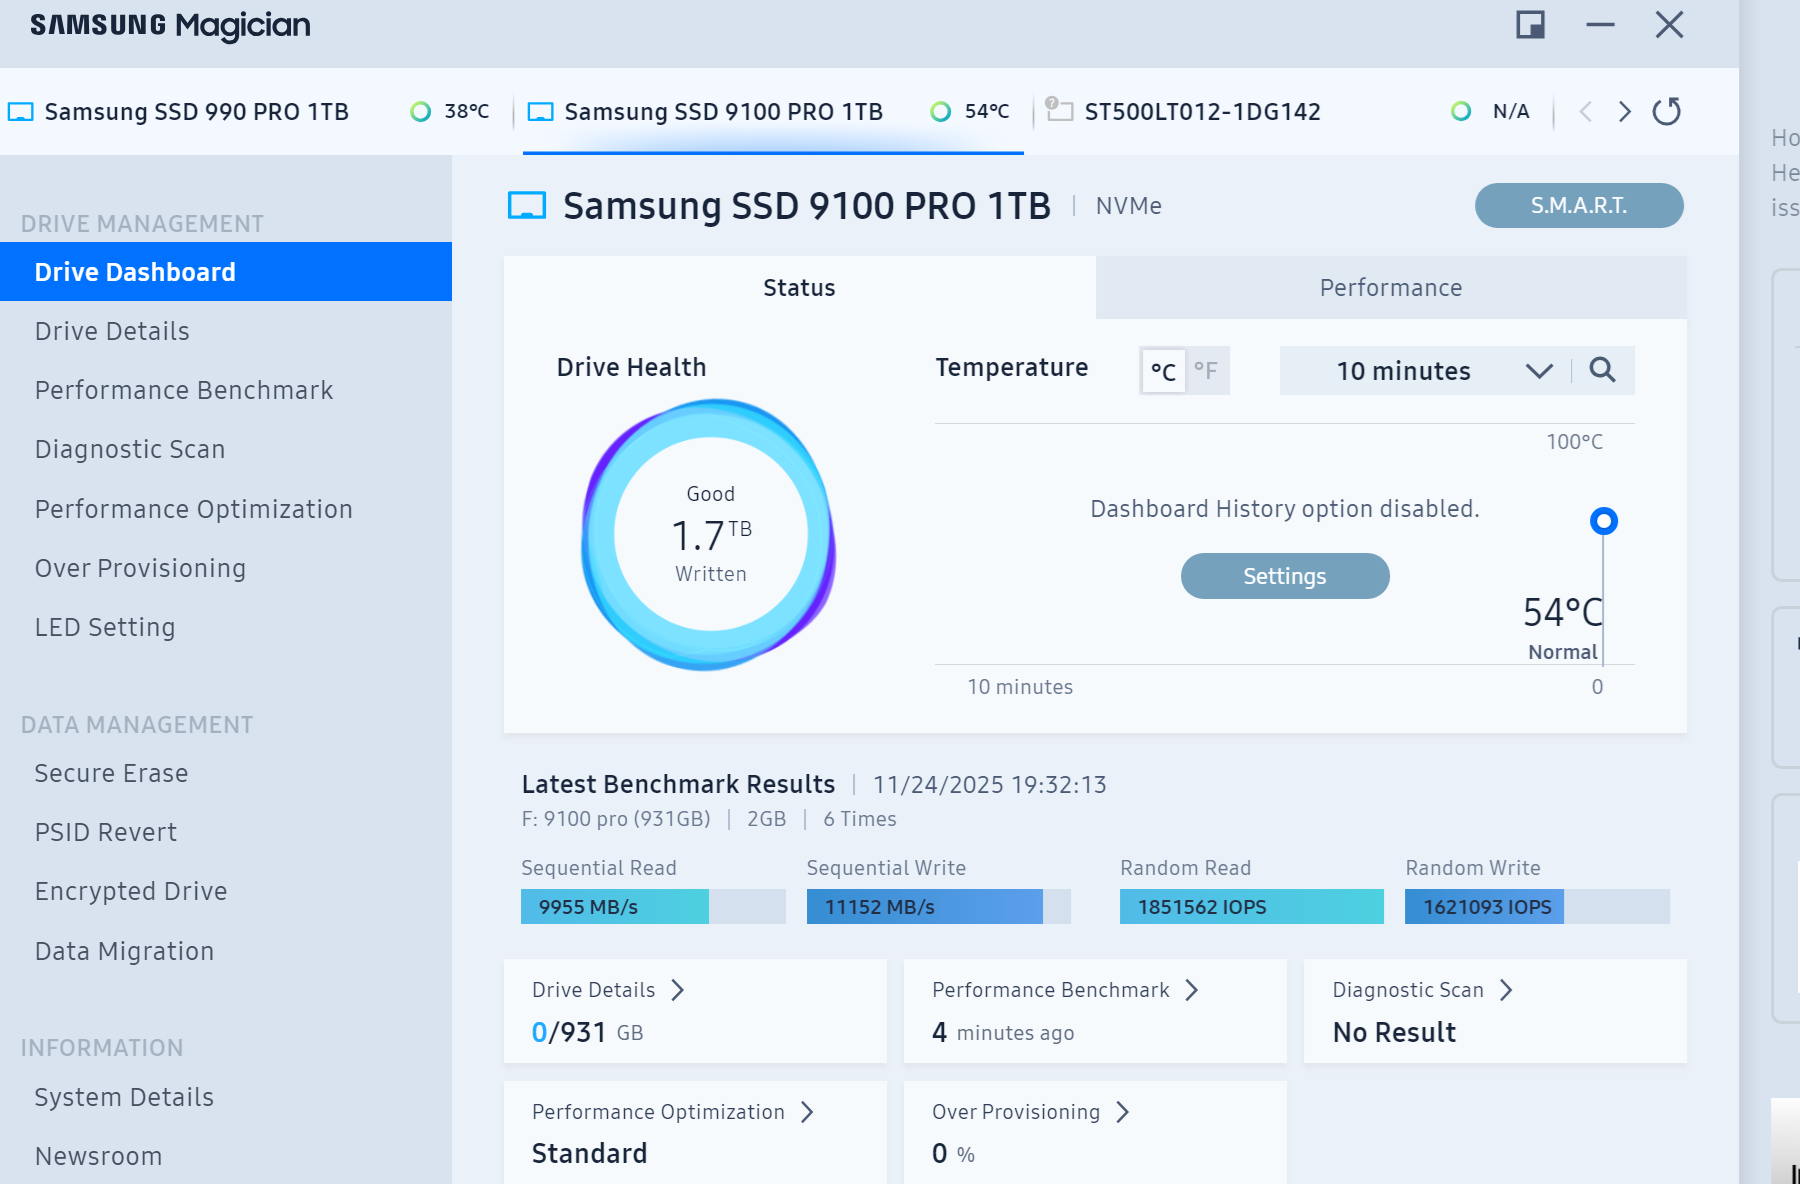Click the Settings button for dashboard history
The height and width of the screenshot is (1184, 1800).
[1285, 576]
